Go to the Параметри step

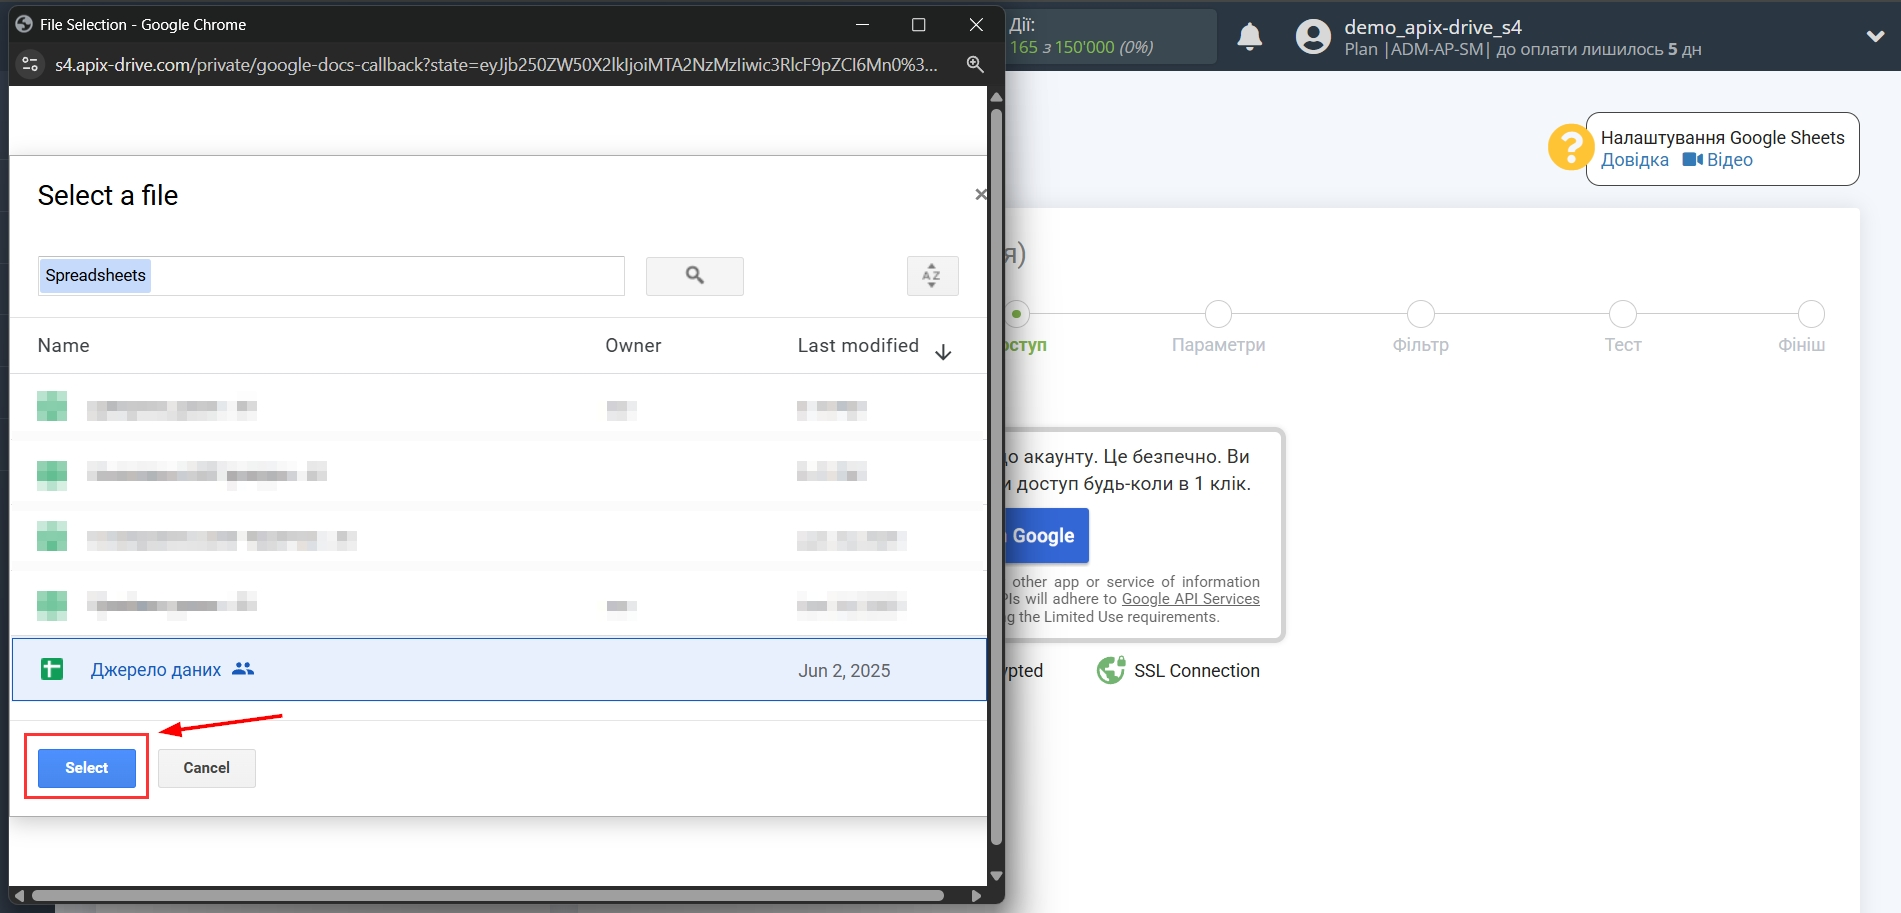pos(1218,314)
